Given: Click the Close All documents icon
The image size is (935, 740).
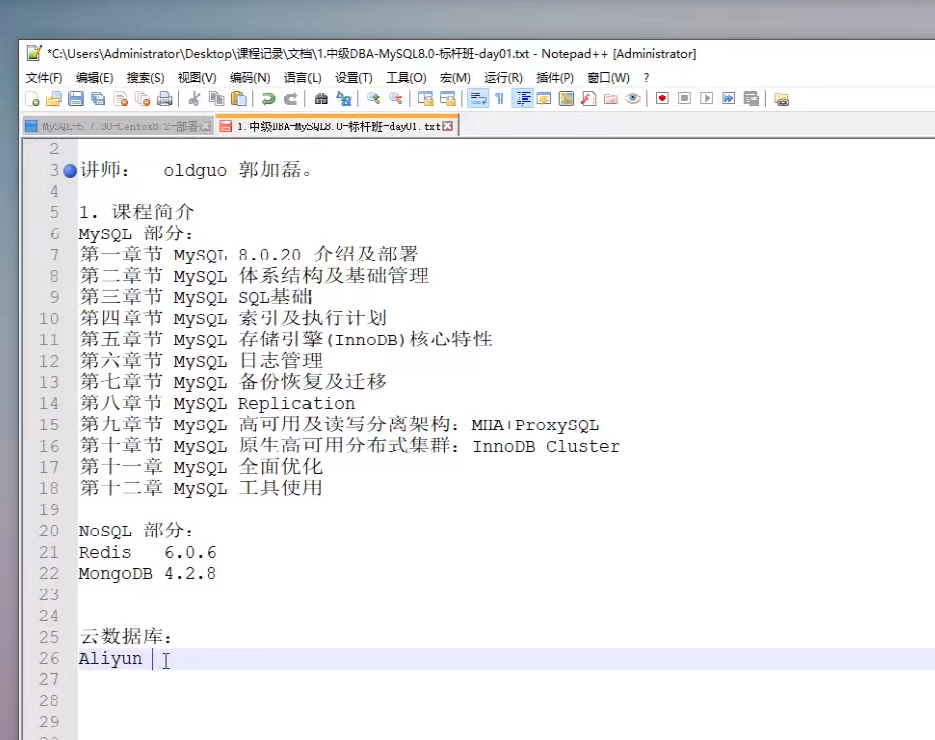Looking at the screenshot, I should 143,99.
